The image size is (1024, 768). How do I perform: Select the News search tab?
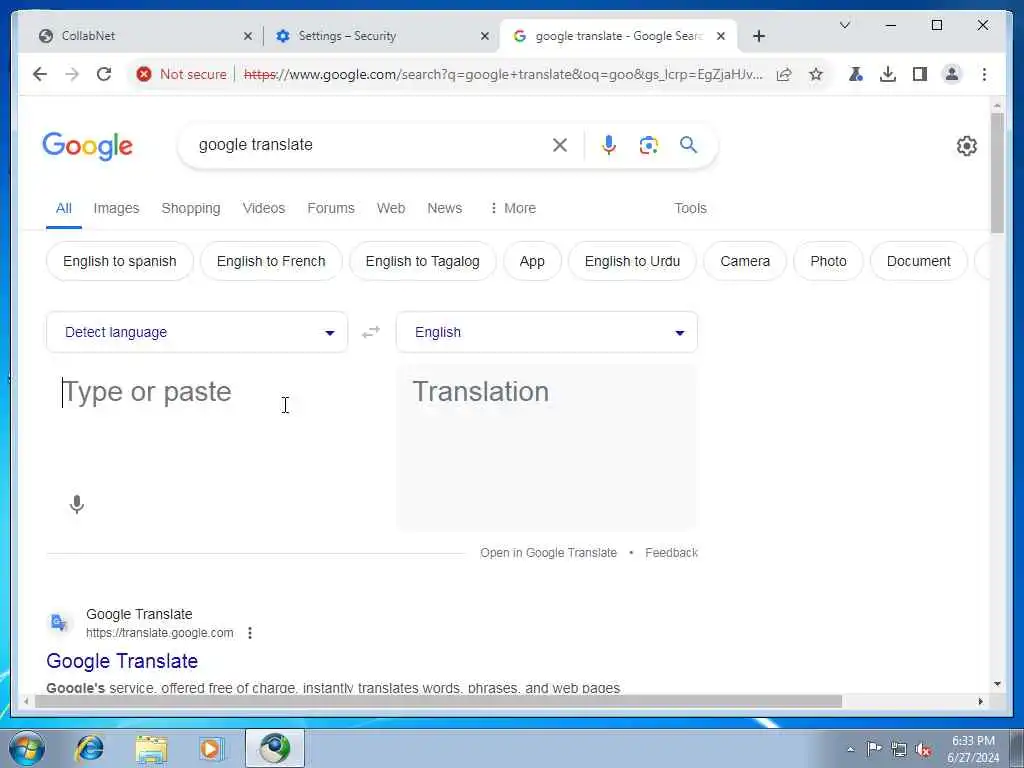(445, 208)
